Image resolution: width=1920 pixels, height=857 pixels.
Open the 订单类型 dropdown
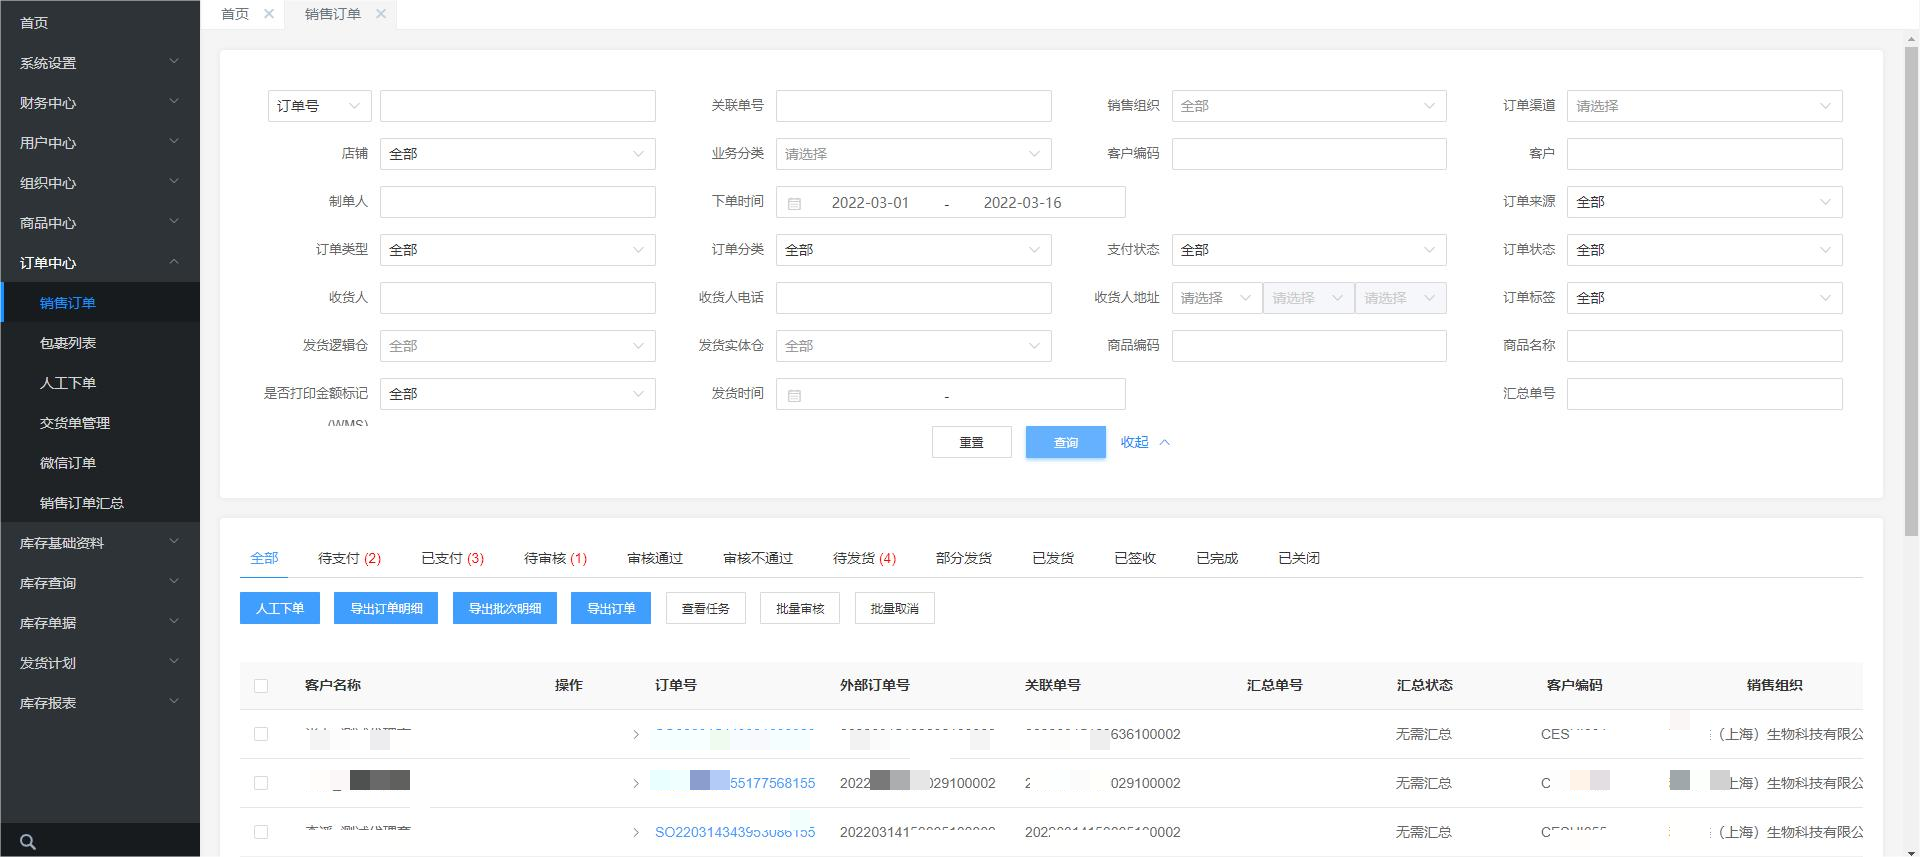(517, 250)
